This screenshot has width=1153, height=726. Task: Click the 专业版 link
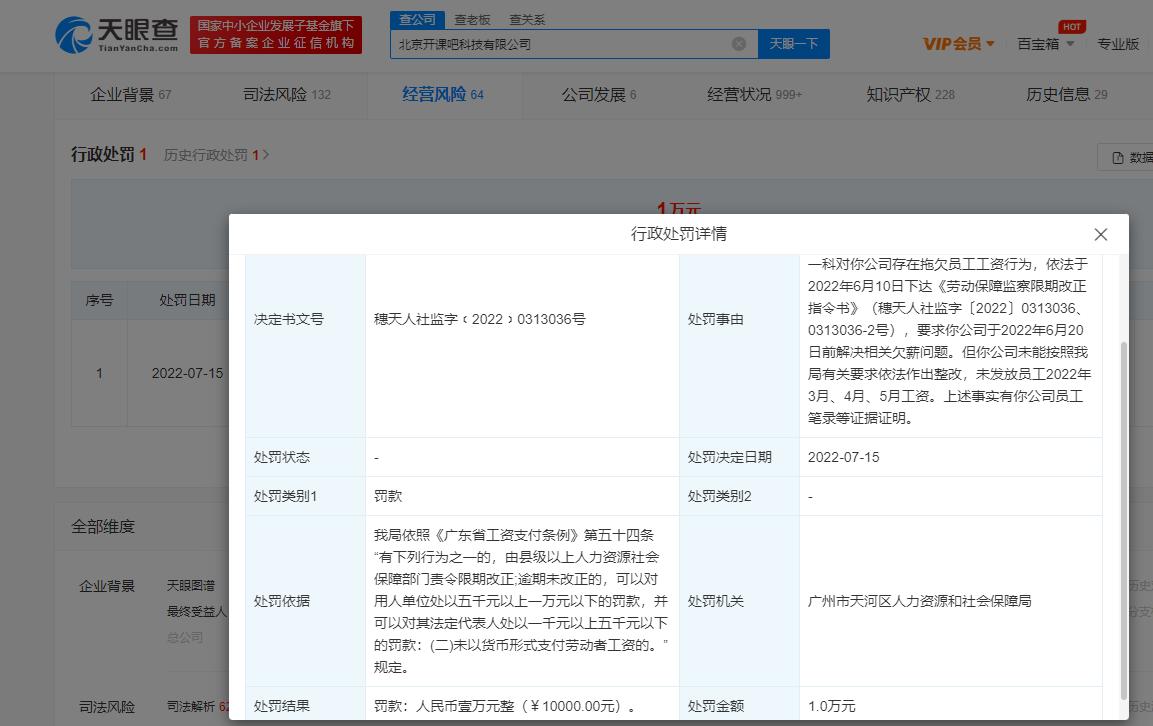pos(1118,44)
